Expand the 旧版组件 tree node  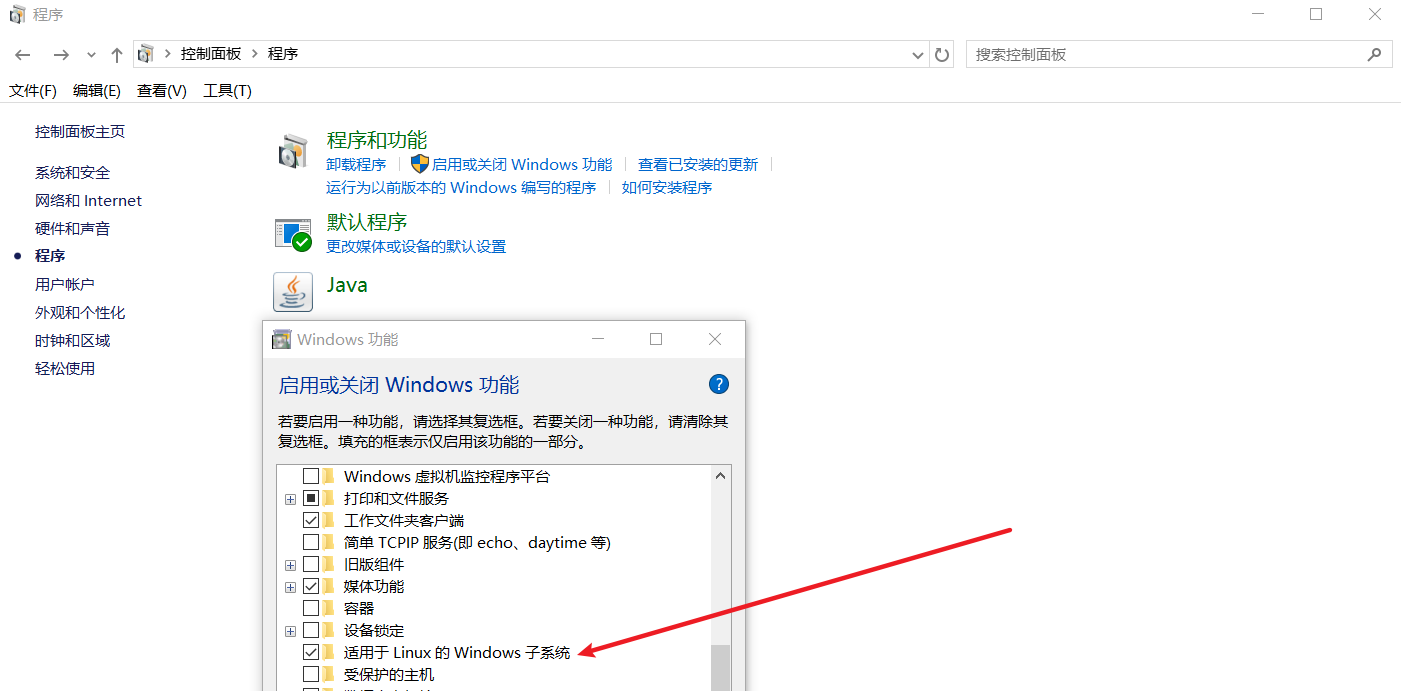[x=290, y=565]
